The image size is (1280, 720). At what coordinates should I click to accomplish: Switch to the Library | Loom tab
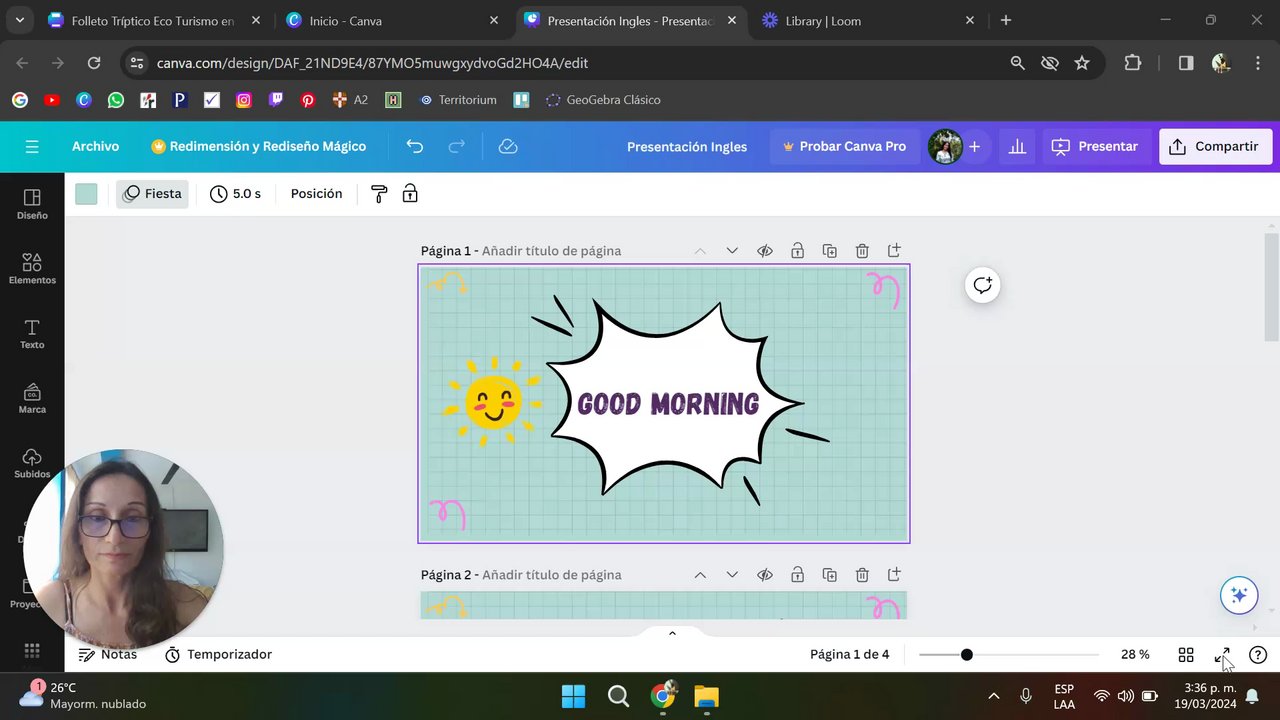[x=868, y=21]
